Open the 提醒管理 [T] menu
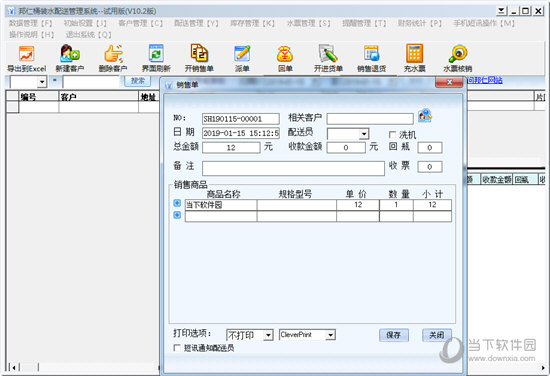The height and width of the screenshot is (376, 550). pyautogui.click(x=364, y=24)
